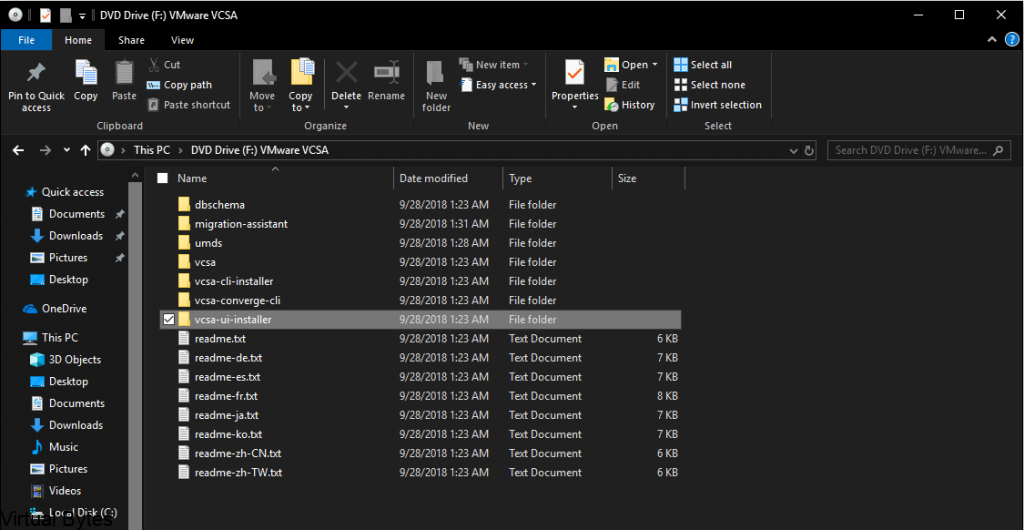
Task: Click the search magnifier icon
Action: (x=997, y=150)
